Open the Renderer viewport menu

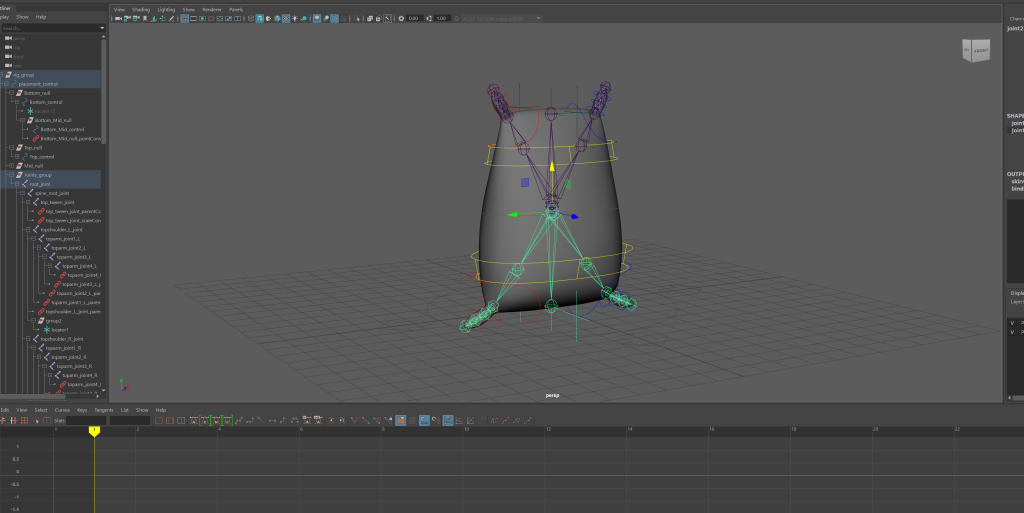[212, 9]
